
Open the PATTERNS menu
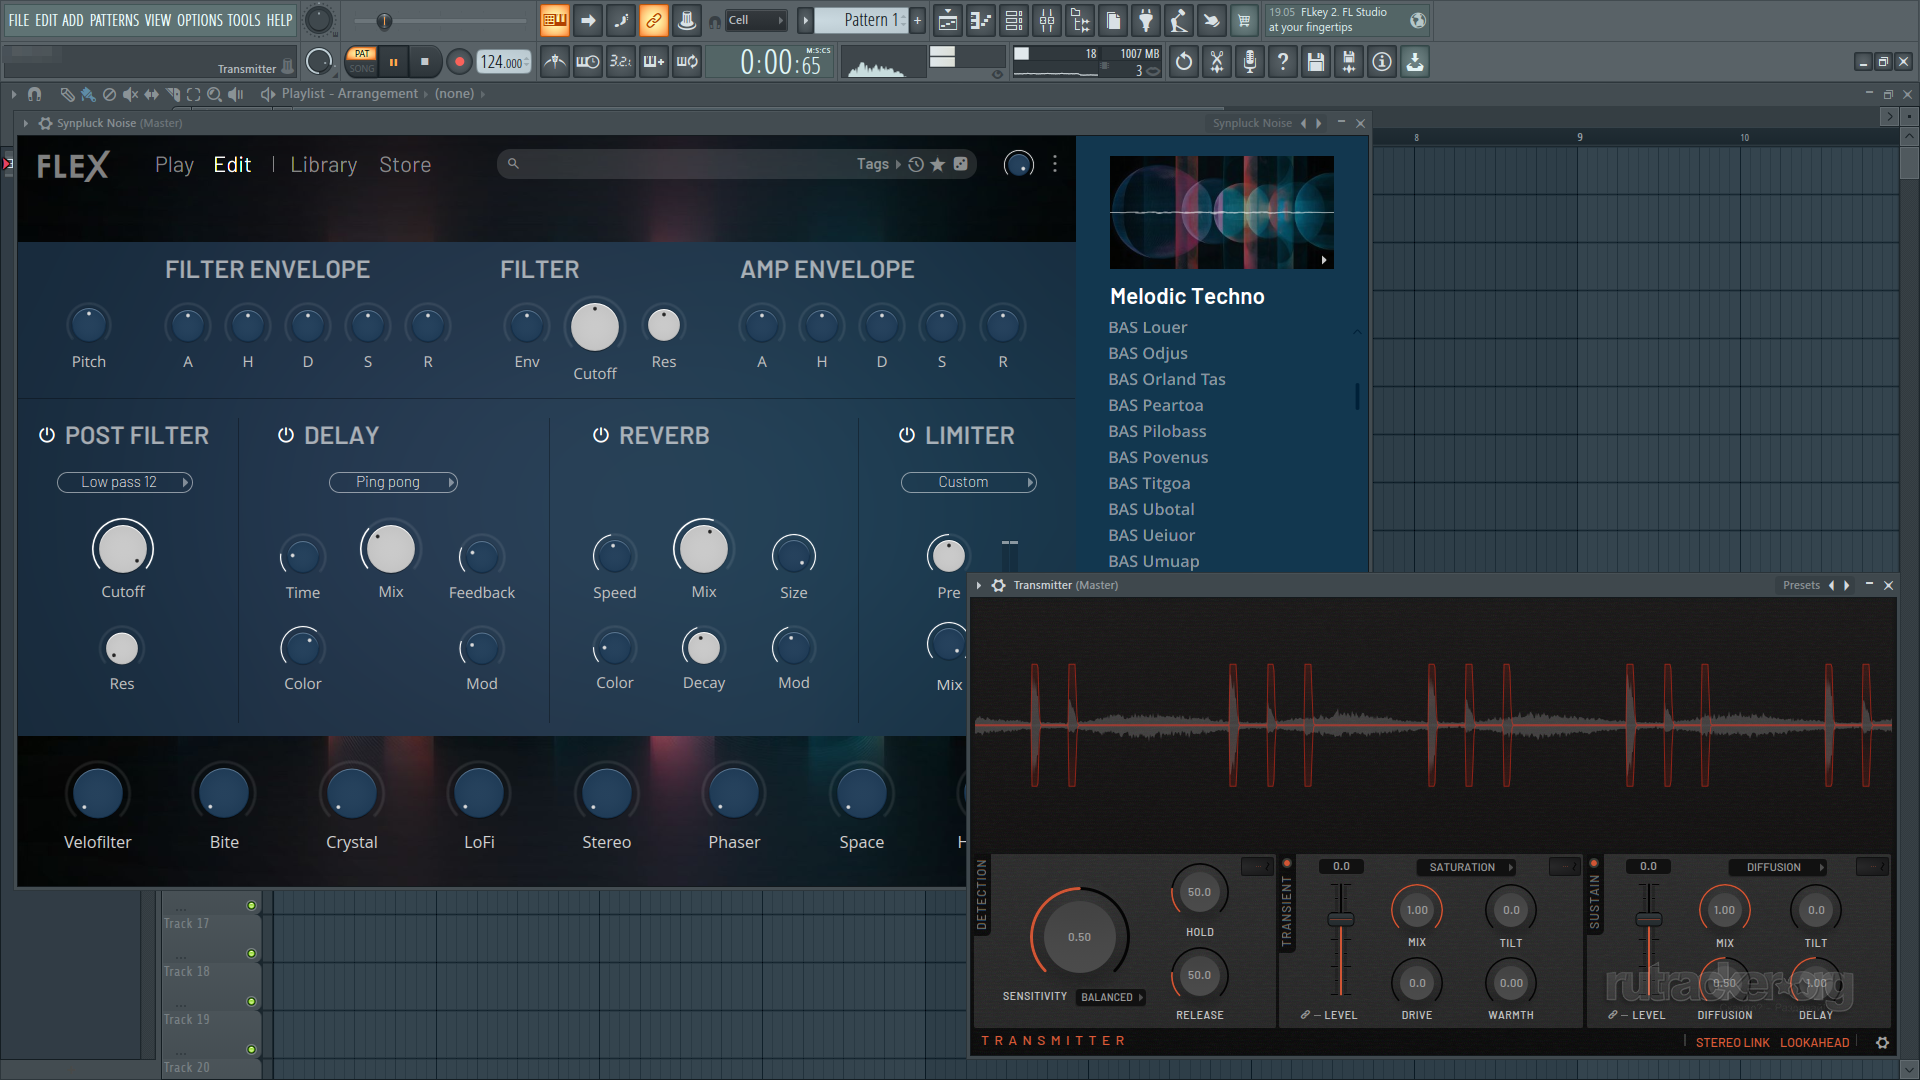(x=114, y=20)
